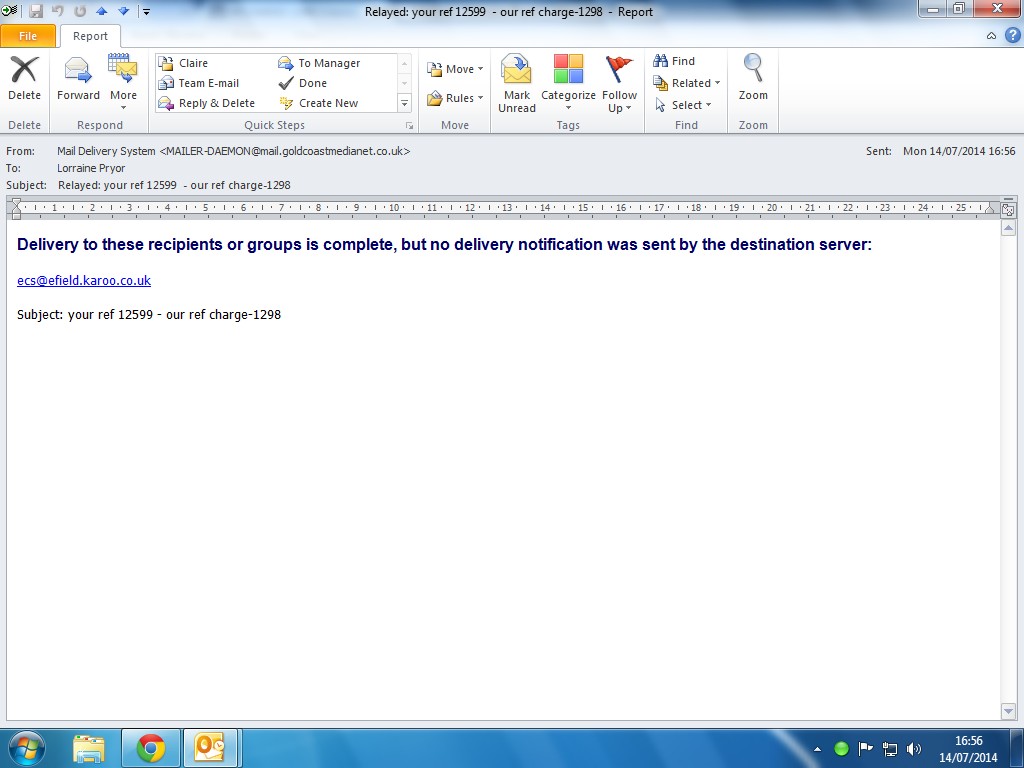Open Windows Explorer from taskbar
The height and width of the screenshot is (768, 1024).
click(89, 748)
